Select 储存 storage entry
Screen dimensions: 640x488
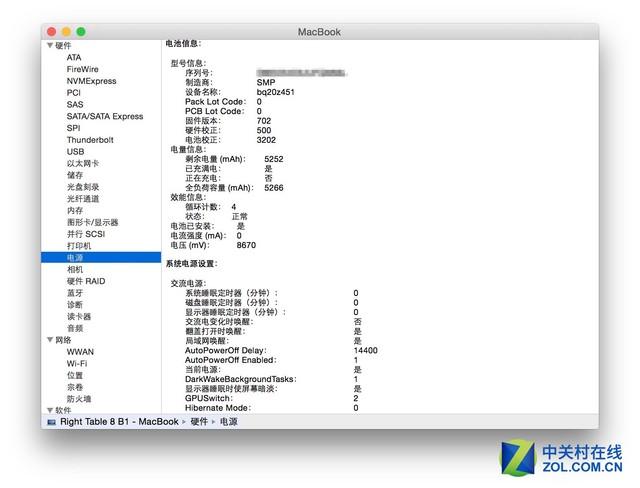coord(75,175)
